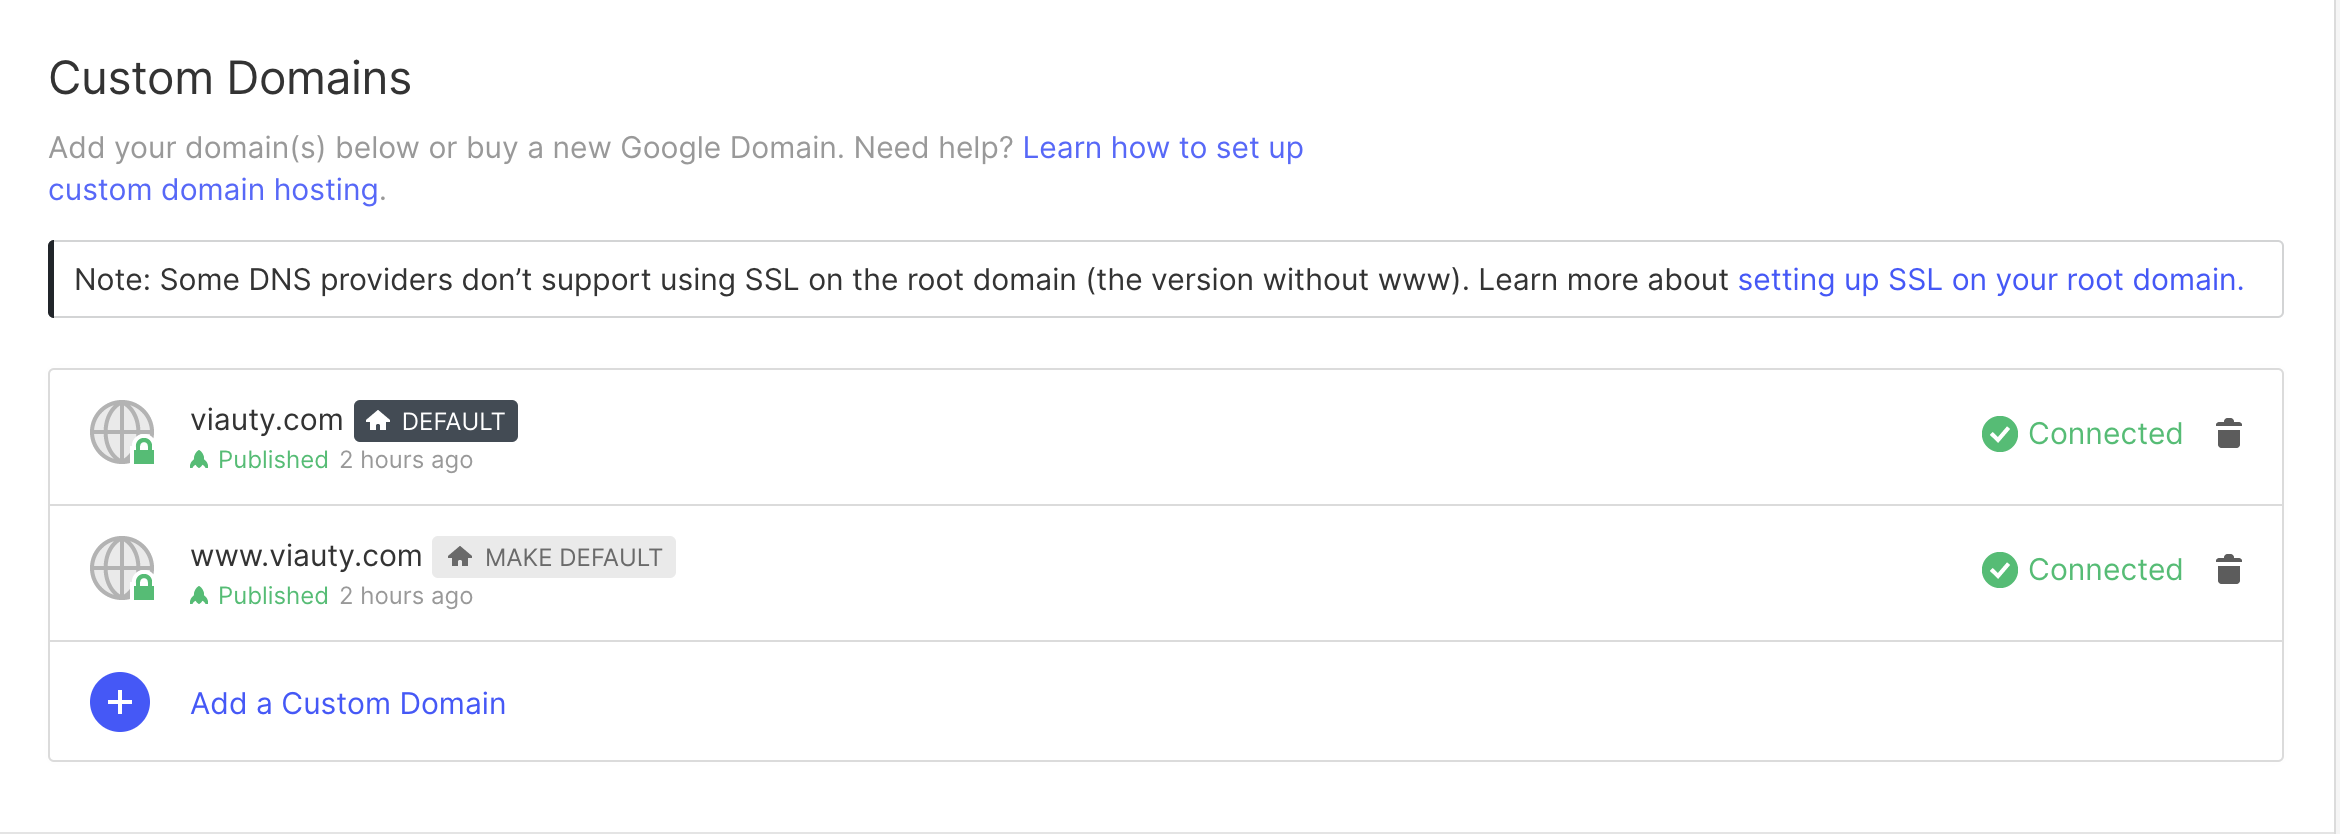
Task: Open the setting up SSL on root domain link
Action: [x=1990, y=280]
